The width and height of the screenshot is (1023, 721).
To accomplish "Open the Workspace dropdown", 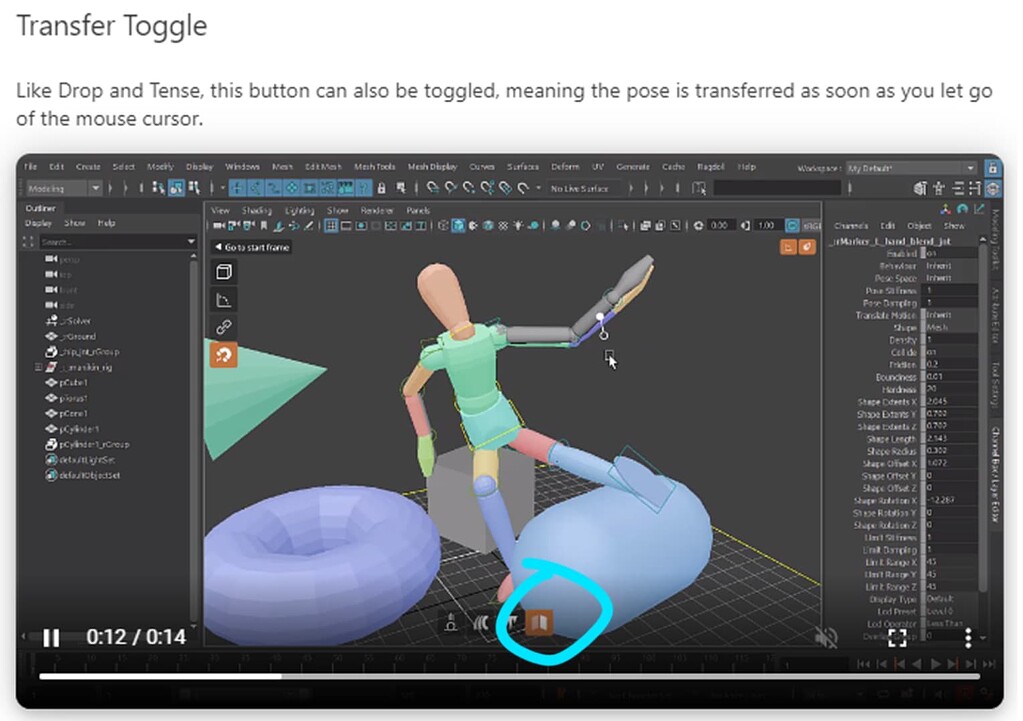I will click(x=969, y=168).
